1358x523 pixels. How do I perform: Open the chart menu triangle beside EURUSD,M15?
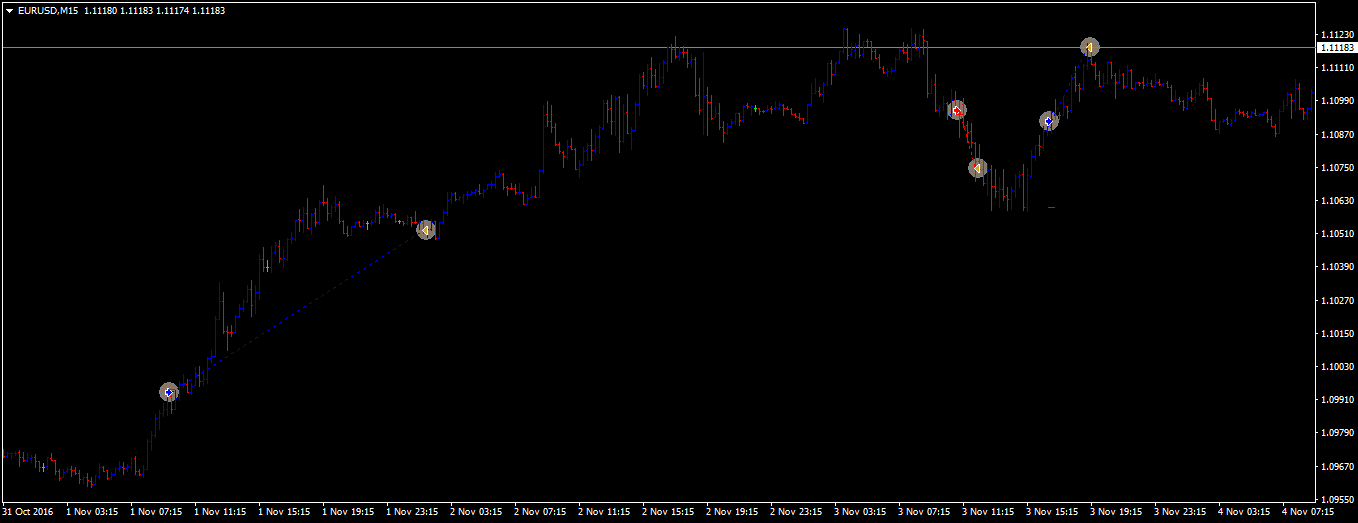click(9, 10)
